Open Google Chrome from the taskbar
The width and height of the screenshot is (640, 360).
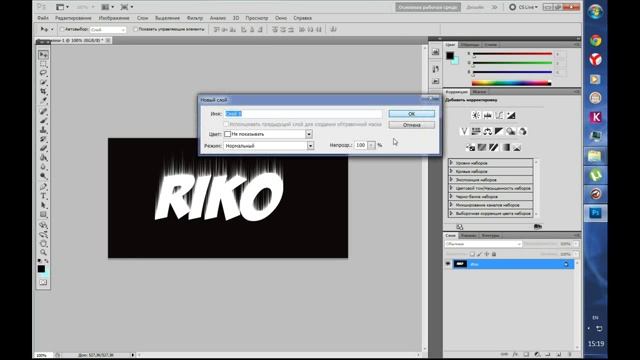point(596,40)
